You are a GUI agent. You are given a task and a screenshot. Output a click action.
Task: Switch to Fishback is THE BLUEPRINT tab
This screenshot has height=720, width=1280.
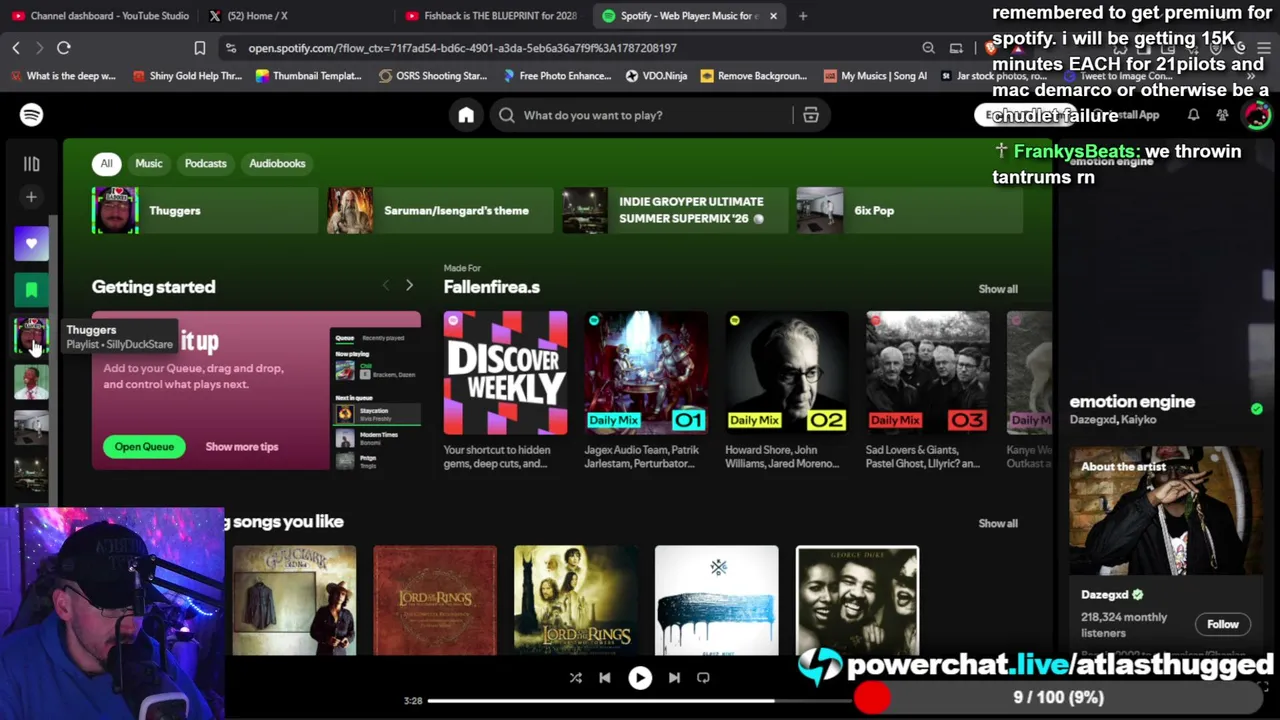coord(490,16)
